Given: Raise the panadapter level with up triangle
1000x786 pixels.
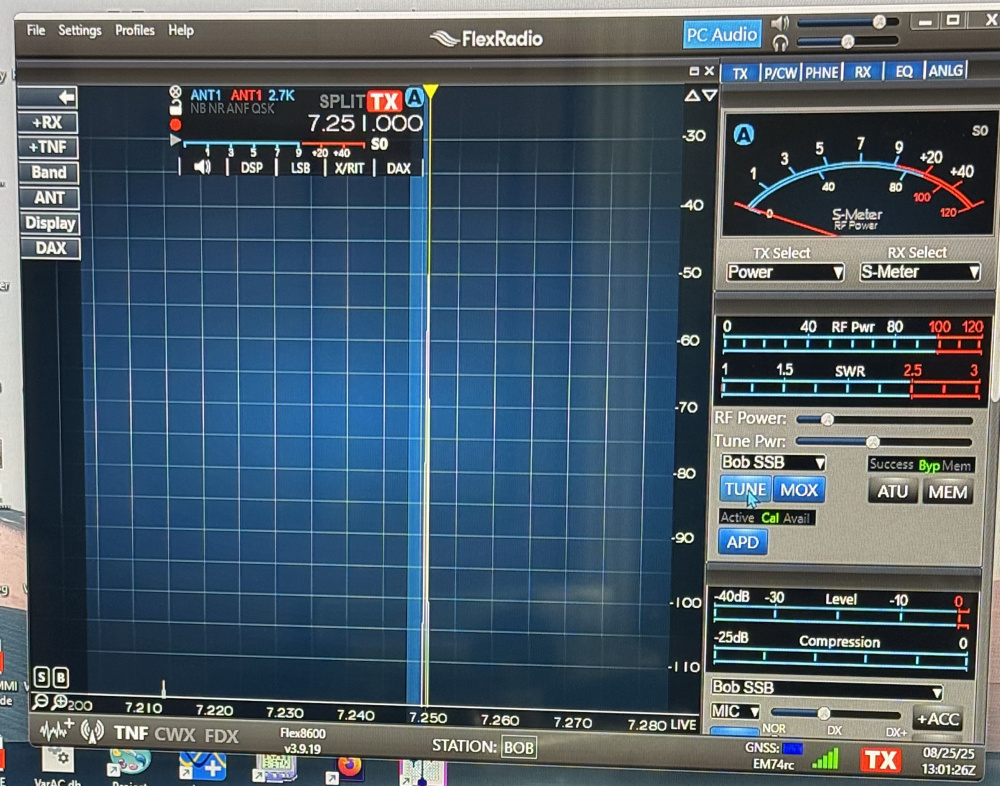Looking at the screenshot, I should coord(691,96).
